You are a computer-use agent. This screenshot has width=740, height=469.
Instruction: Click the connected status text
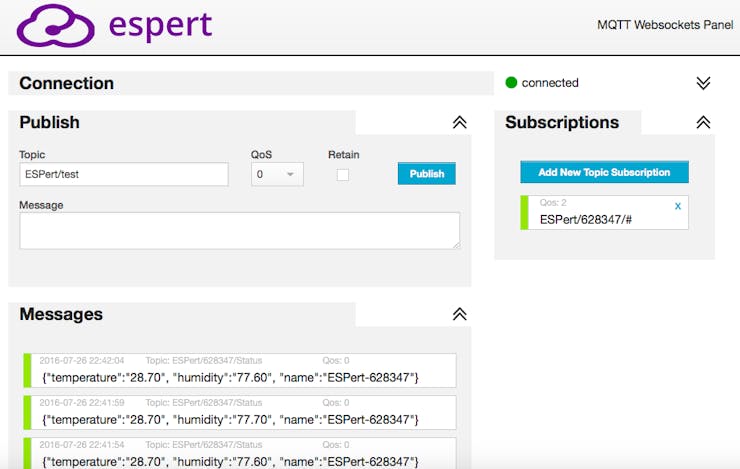[x=550, y=83]
